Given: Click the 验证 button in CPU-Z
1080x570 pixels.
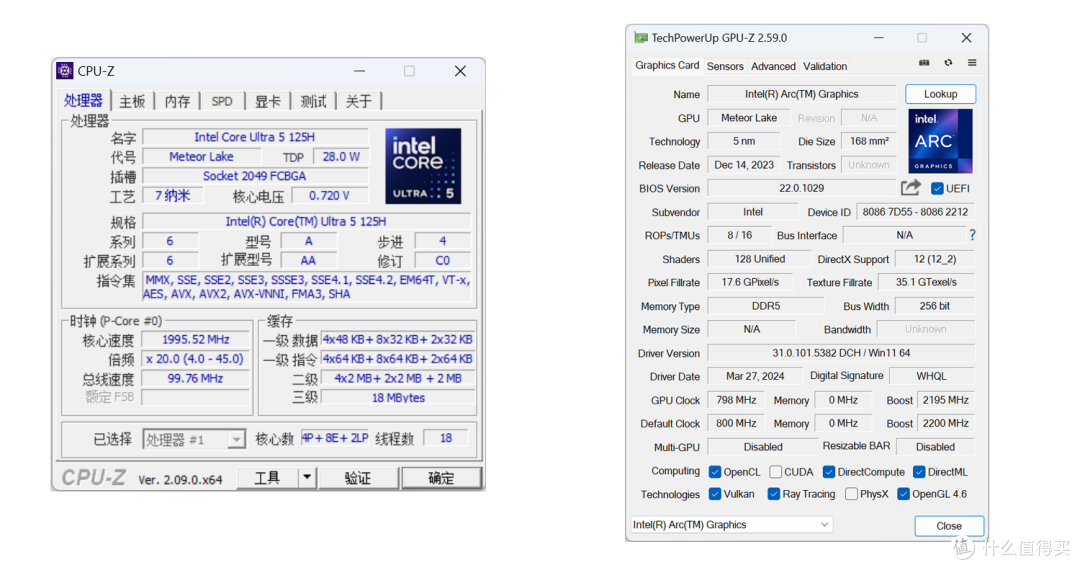Looking at the screenshot, I should [357, 478].
